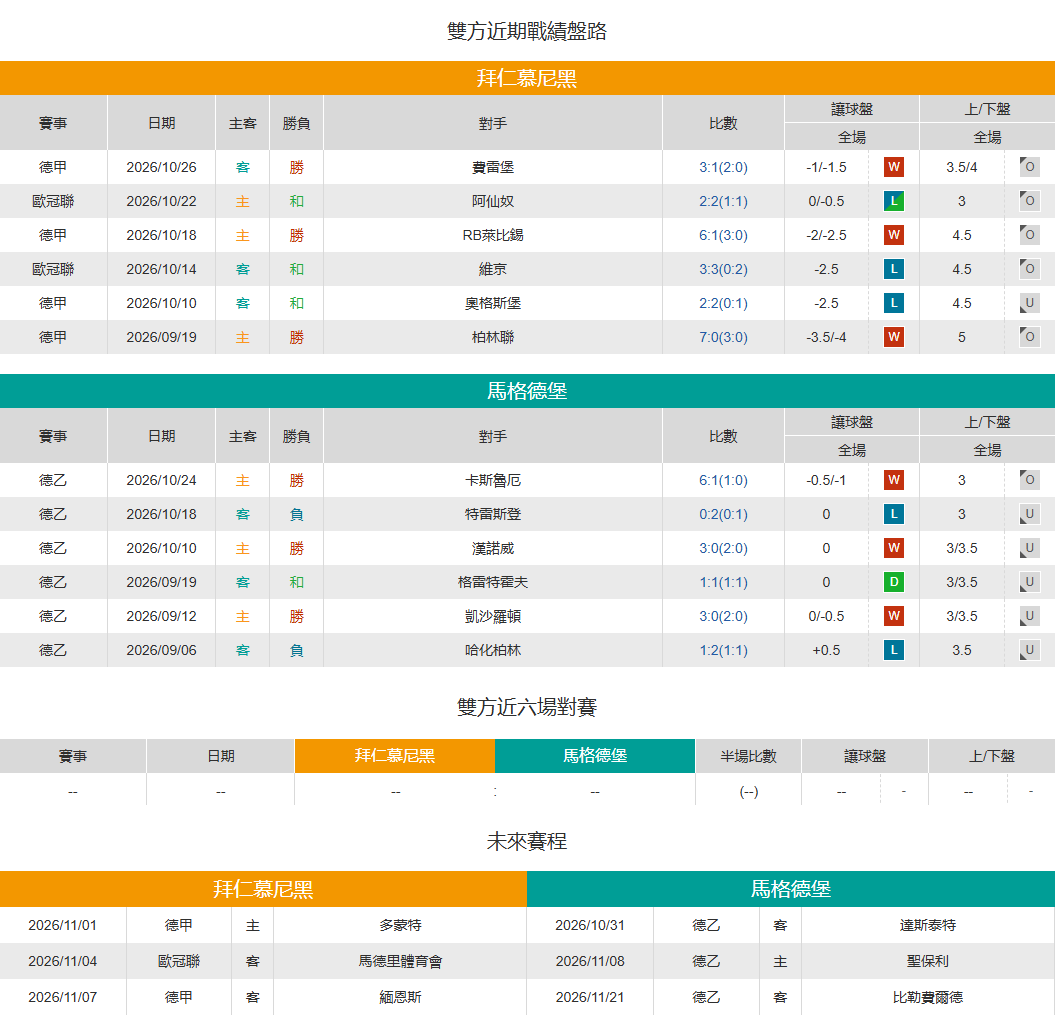Image resolution: width=1055 pixels, height=1015 pixels.
Task: Open the 1:2(1:1) score against 哈化柏林
Action: click(x=723, y=650)
